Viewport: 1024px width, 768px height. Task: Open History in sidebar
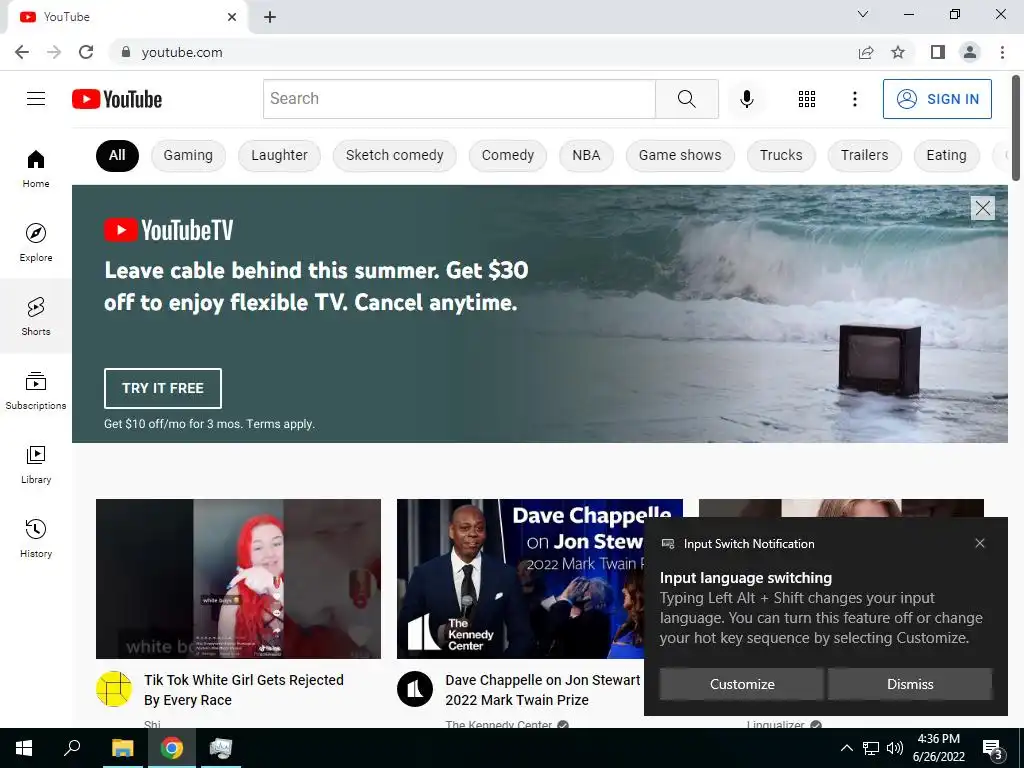pyautogui.click(x=36, y=538)
